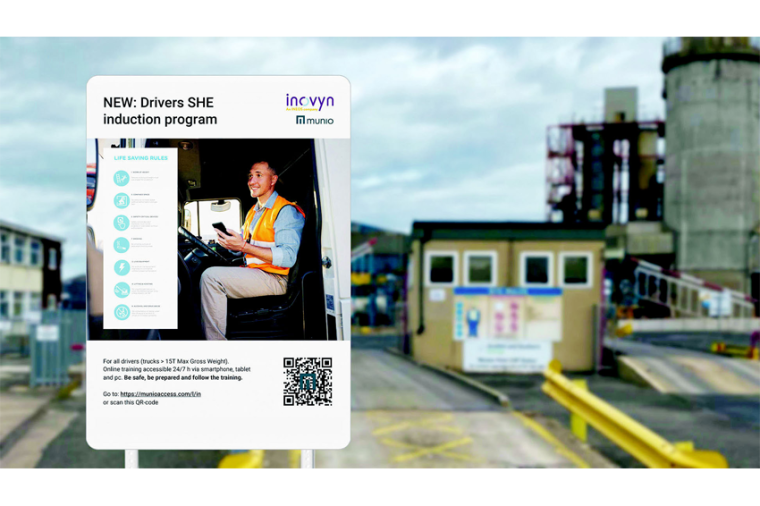Click the QR code on the sign
The height and width of the screenshot is (506, 760).
tap(308, 381)
